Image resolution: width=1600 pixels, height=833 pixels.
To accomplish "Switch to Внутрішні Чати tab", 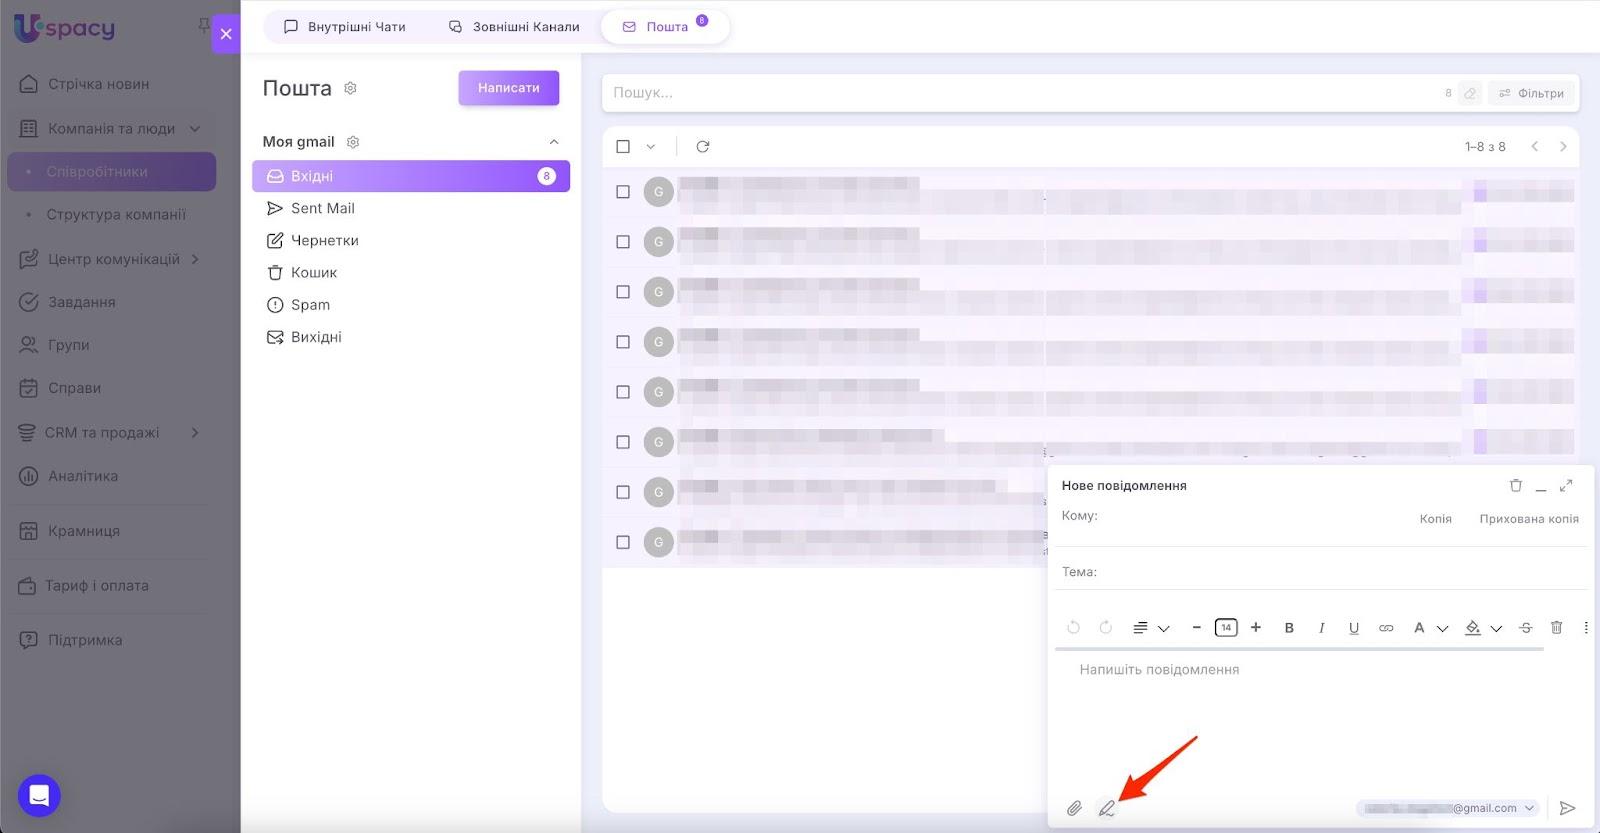I will pyautogui.click(x=345, y=27).
